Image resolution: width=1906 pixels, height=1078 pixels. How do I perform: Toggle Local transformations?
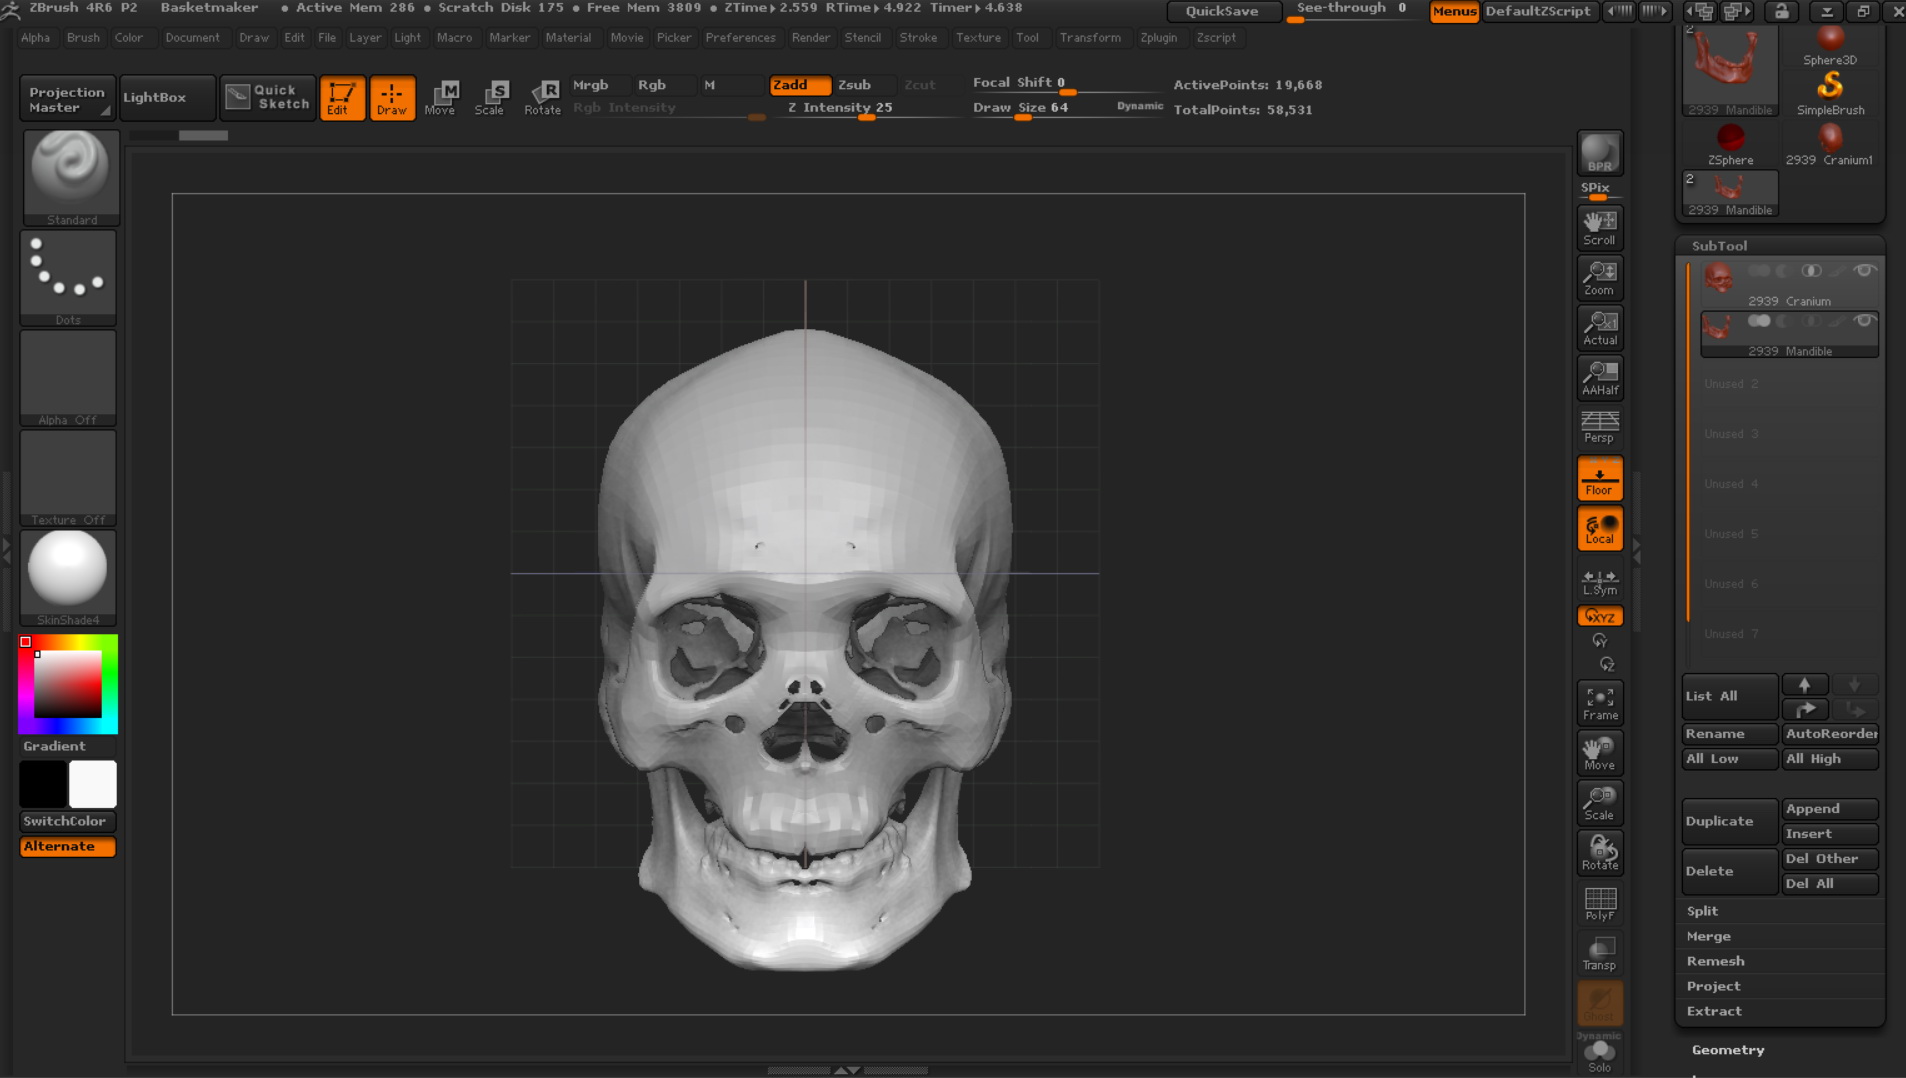1599,528
